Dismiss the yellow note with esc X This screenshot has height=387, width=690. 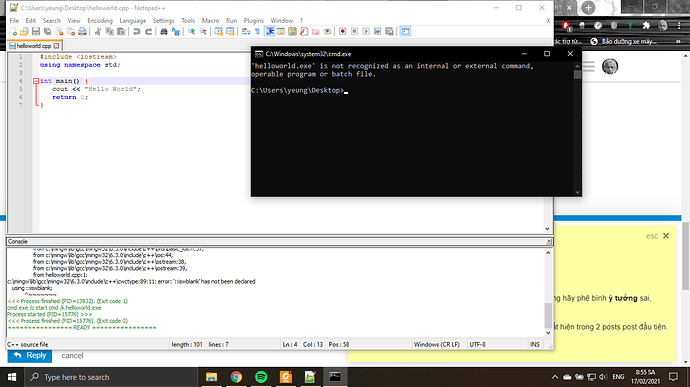[x=666, y=236]
